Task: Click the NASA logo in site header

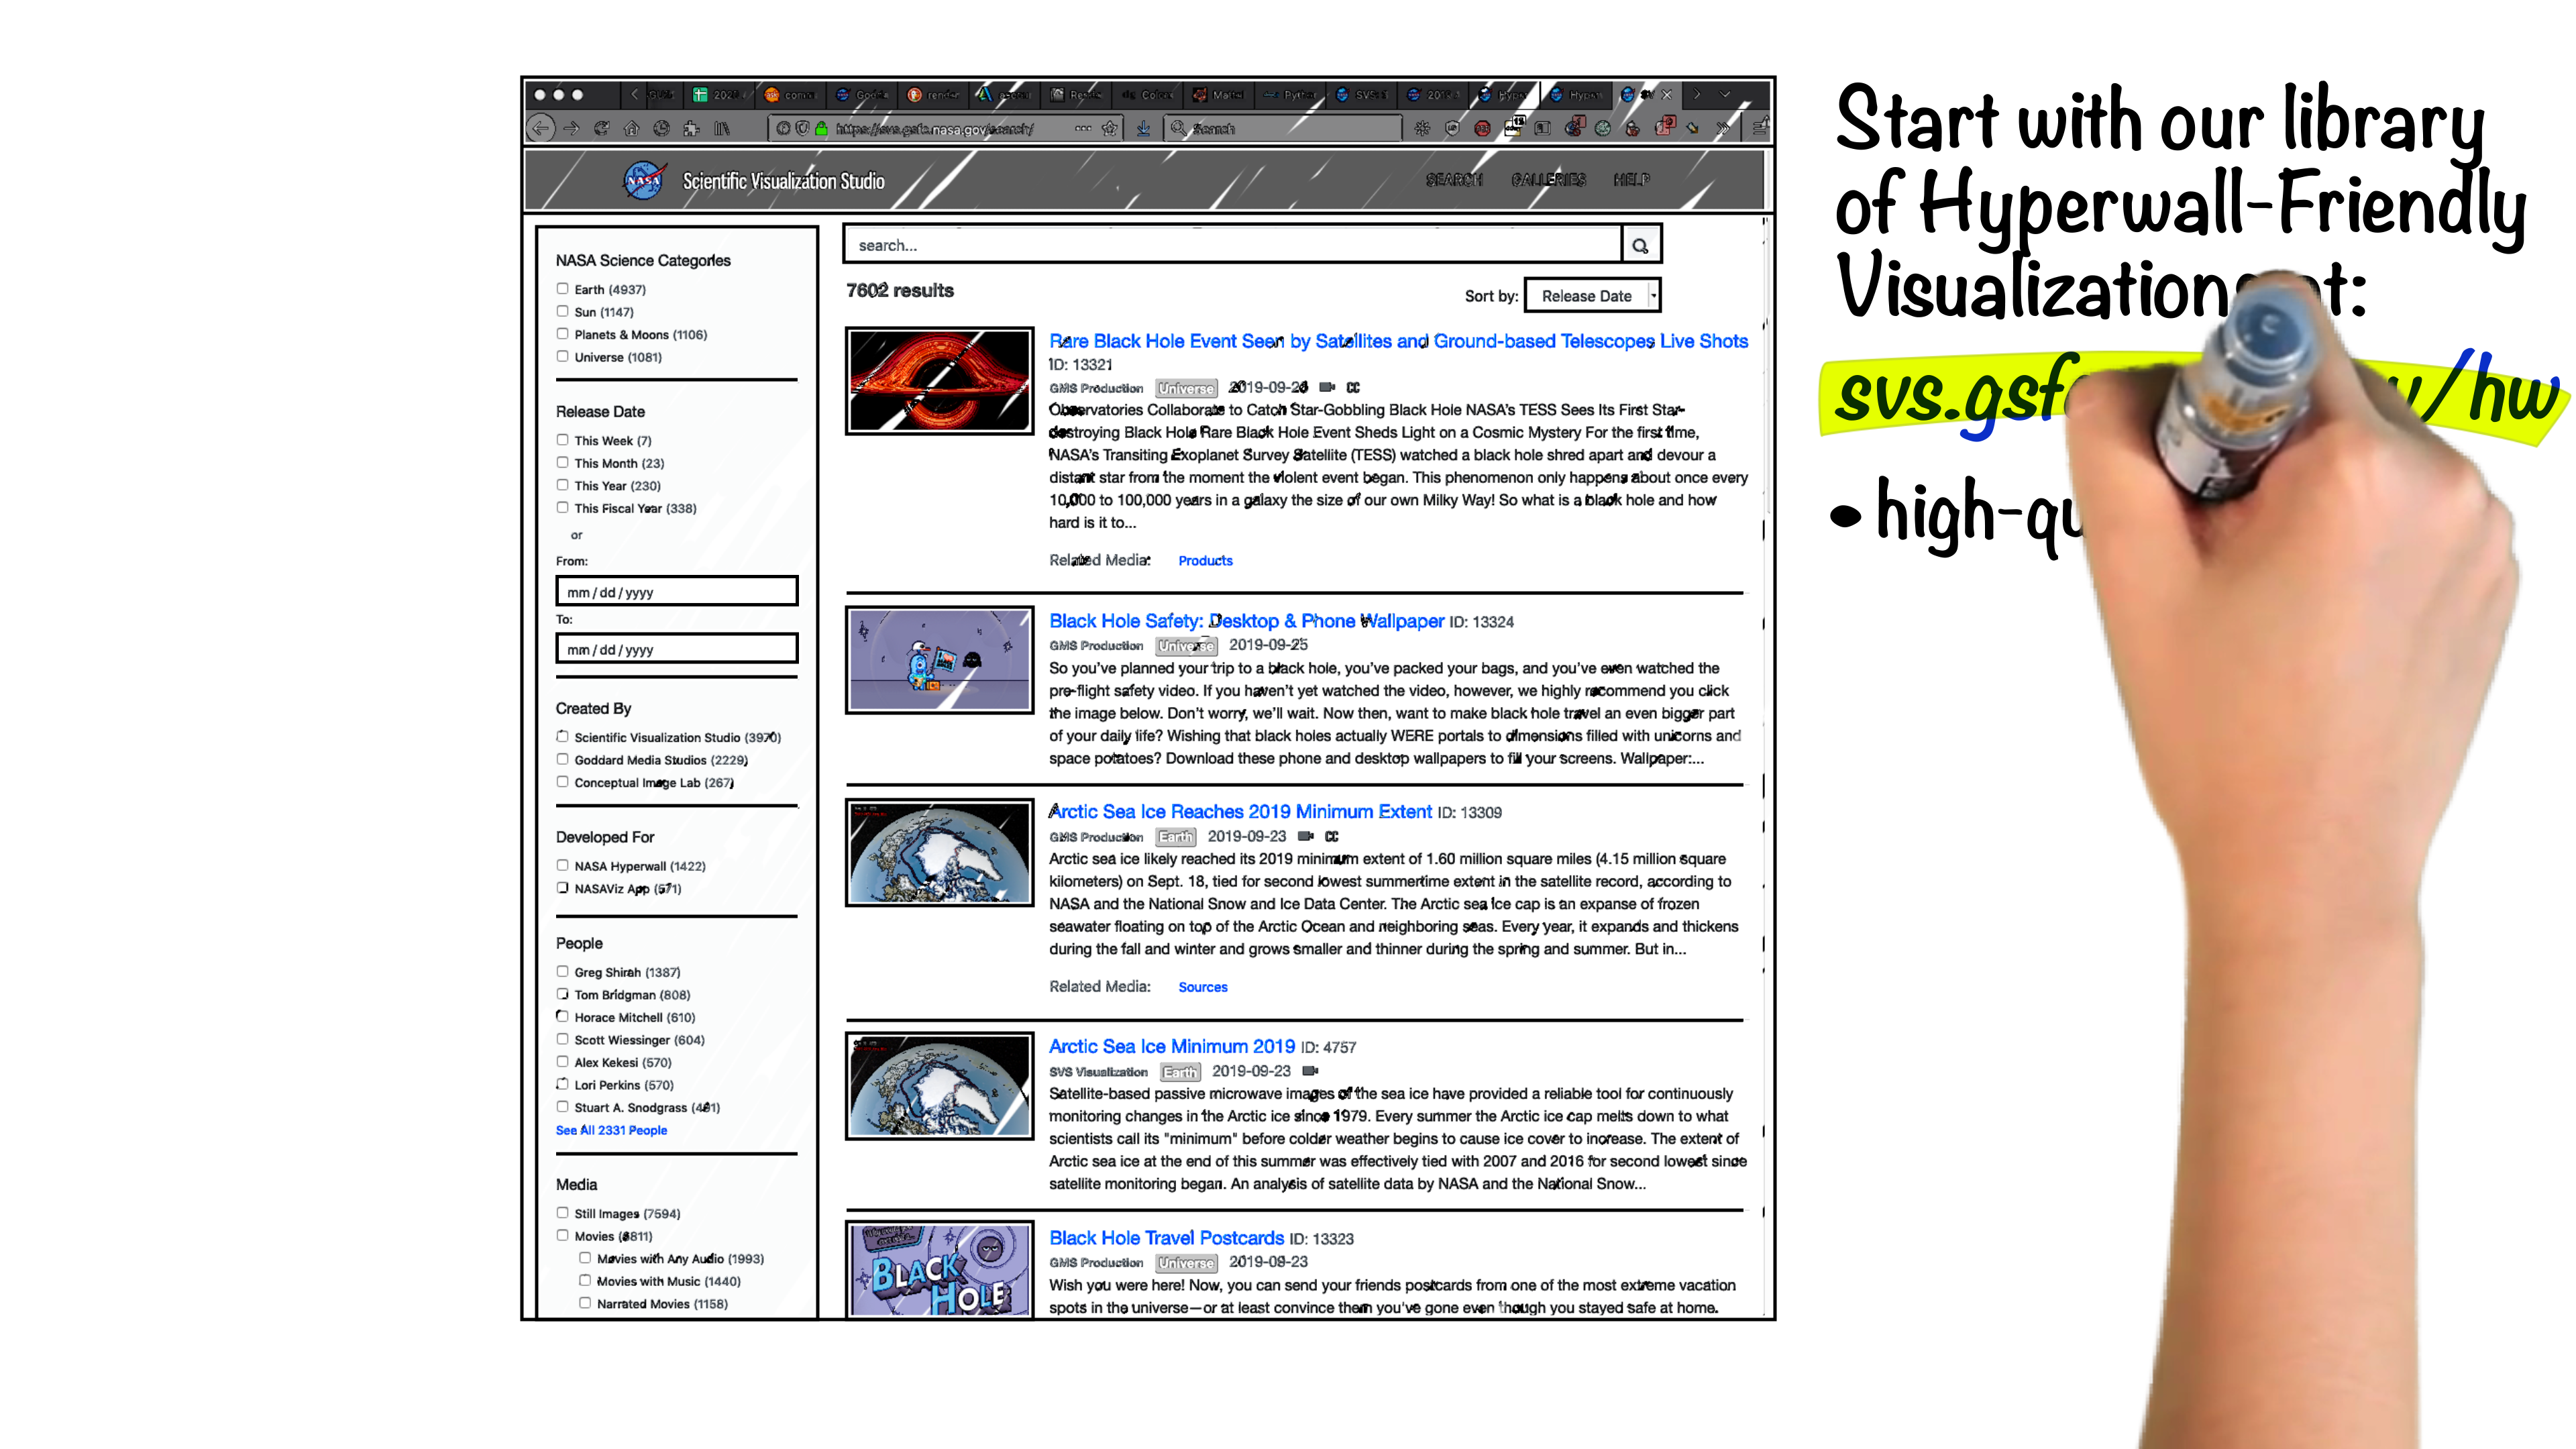Action: pos(644,181)
